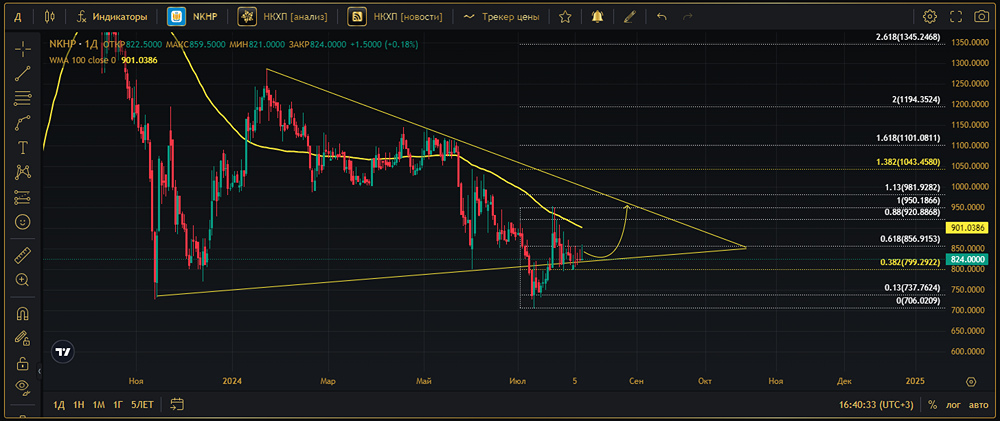Add symbol to favorites with star icon
Viewport: 1000px width, 421px height.
(565, 17)
